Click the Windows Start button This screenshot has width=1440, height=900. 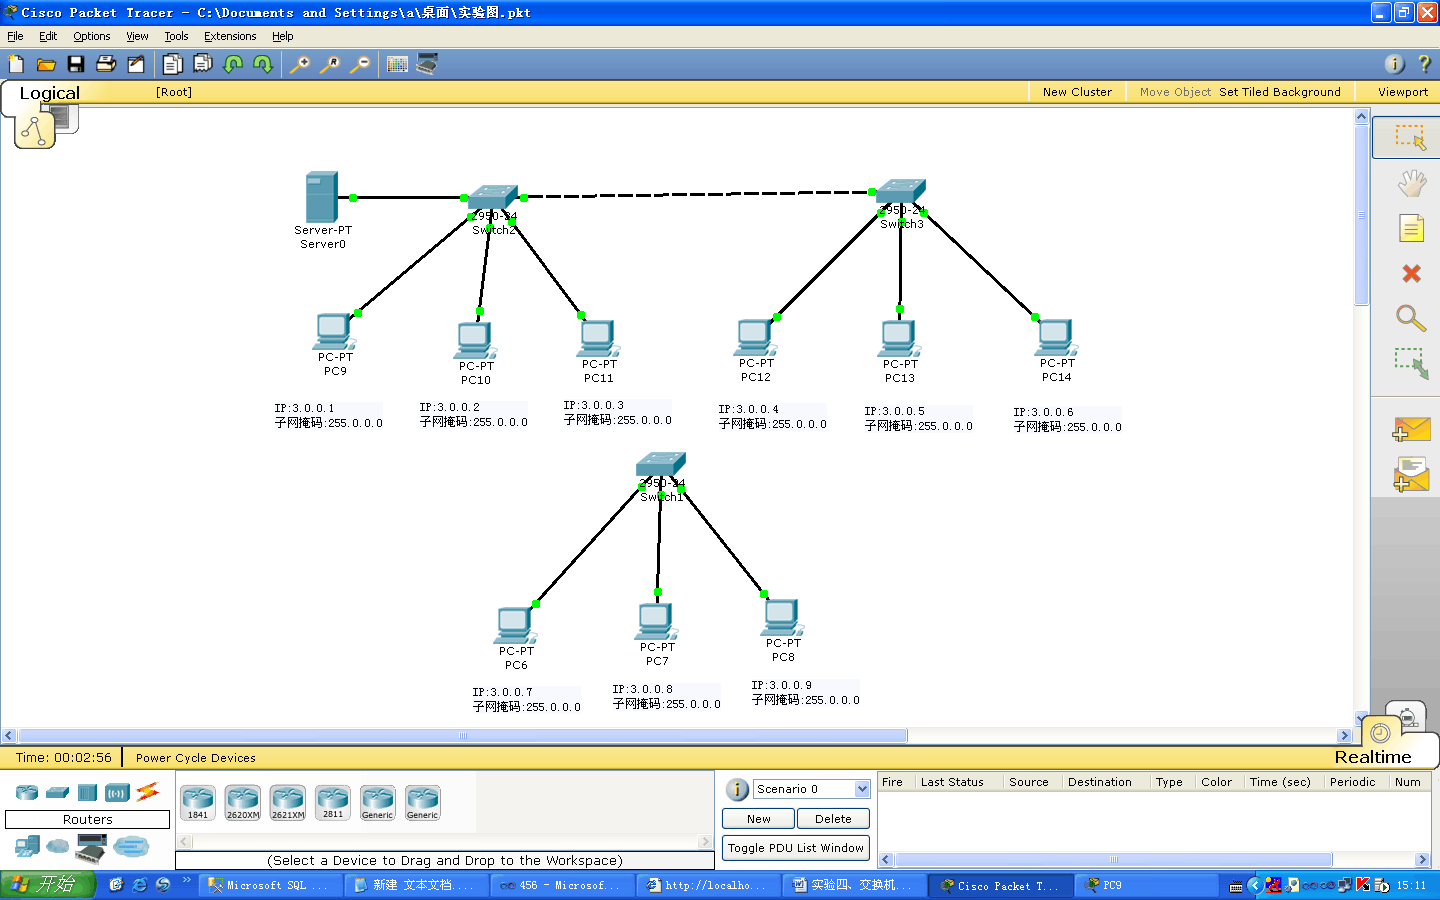[x=47, y=885]
